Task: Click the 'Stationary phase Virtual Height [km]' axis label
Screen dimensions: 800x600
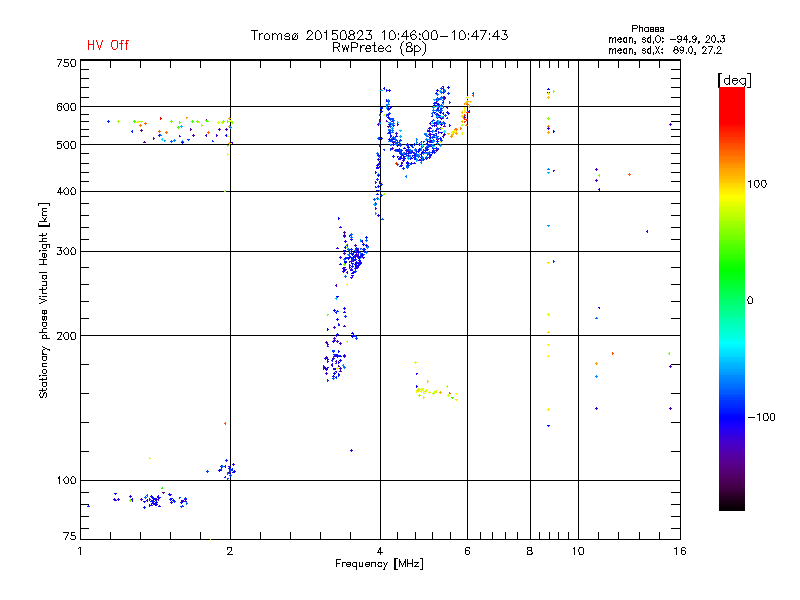Action: [x=44, y=300]
